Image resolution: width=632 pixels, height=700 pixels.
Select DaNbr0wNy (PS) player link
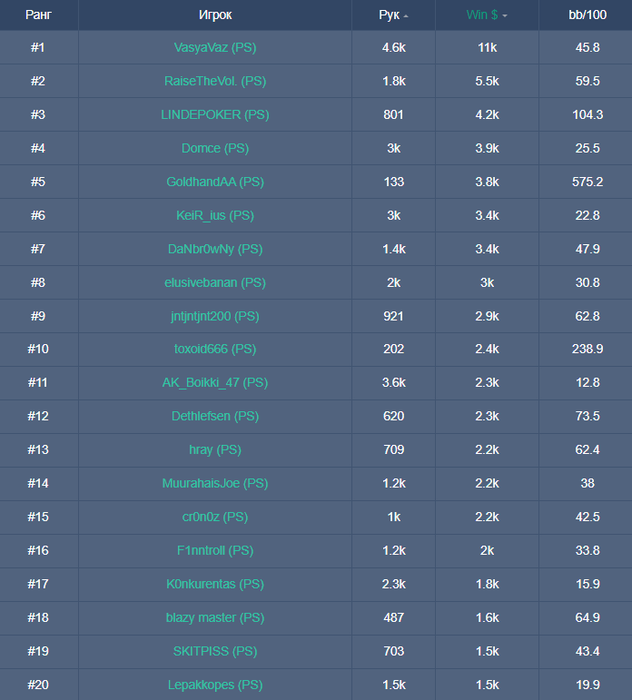[215, 249]
